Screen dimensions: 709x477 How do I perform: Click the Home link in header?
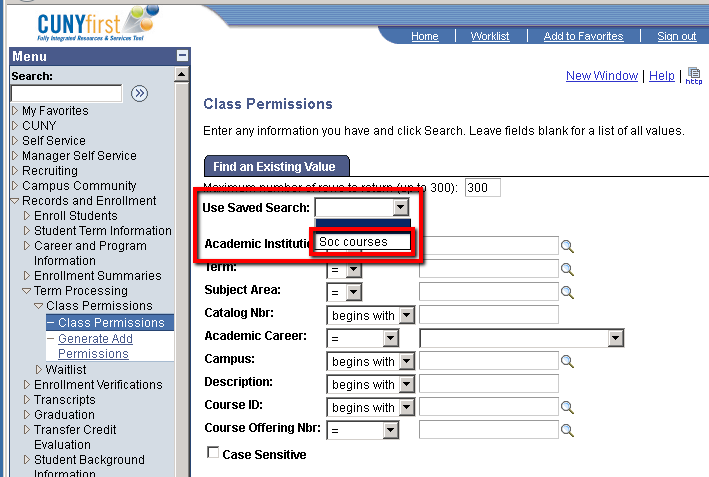(425, 36)
